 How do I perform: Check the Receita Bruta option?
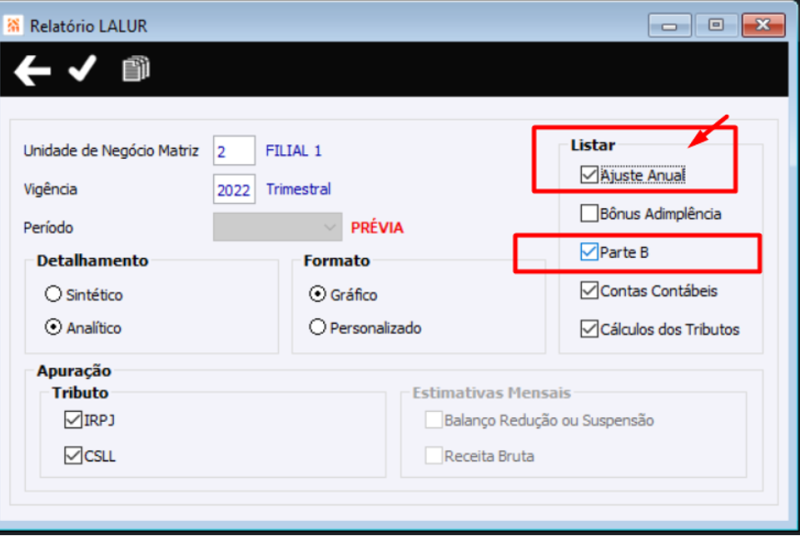pyautogui.click(x=434, y=455)
